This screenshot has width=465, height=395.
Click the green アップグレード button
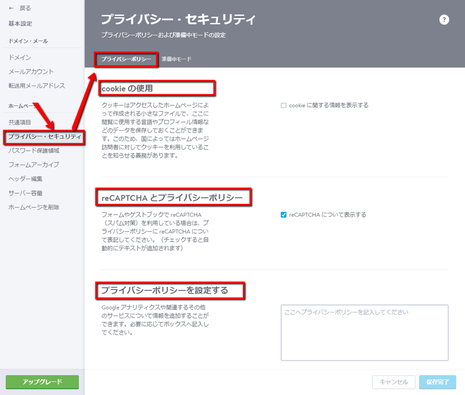(42, 382)
